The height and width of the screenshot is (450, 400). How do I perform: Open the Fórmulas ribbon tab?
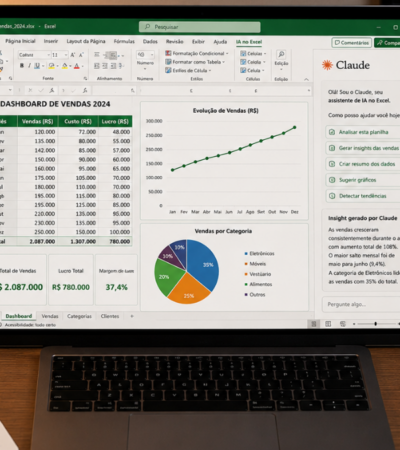124,41
